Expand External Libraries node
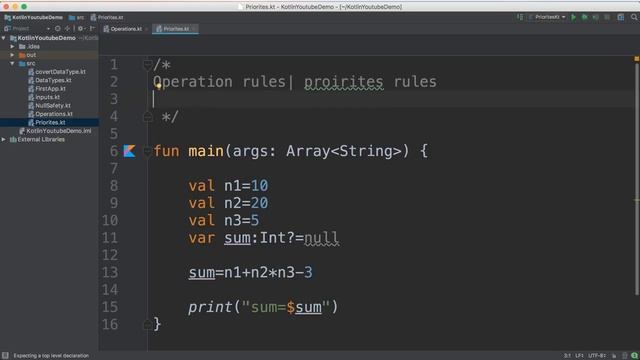Viewport: 640px width, 360px height. [4, 139]
